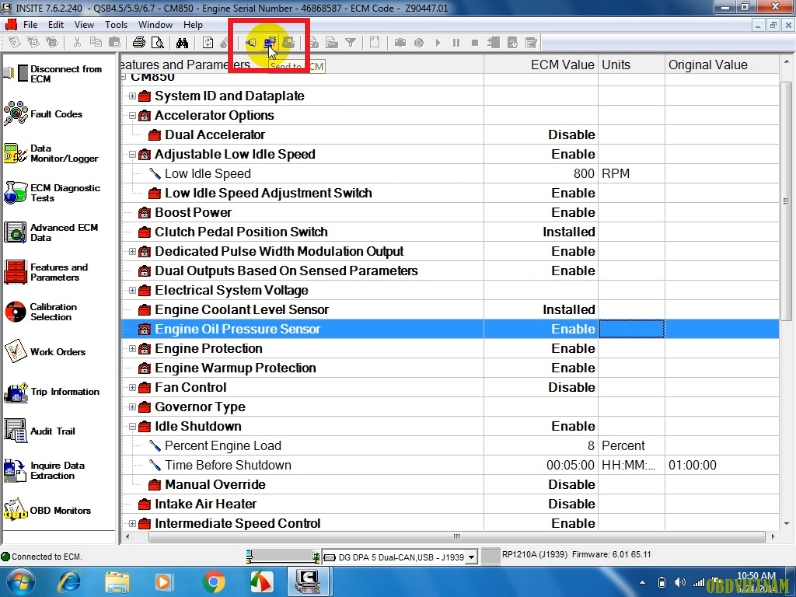Select the Percent Engine Load parameter
This screenshot has height=597, width=796.
click(x=223, y=446)
